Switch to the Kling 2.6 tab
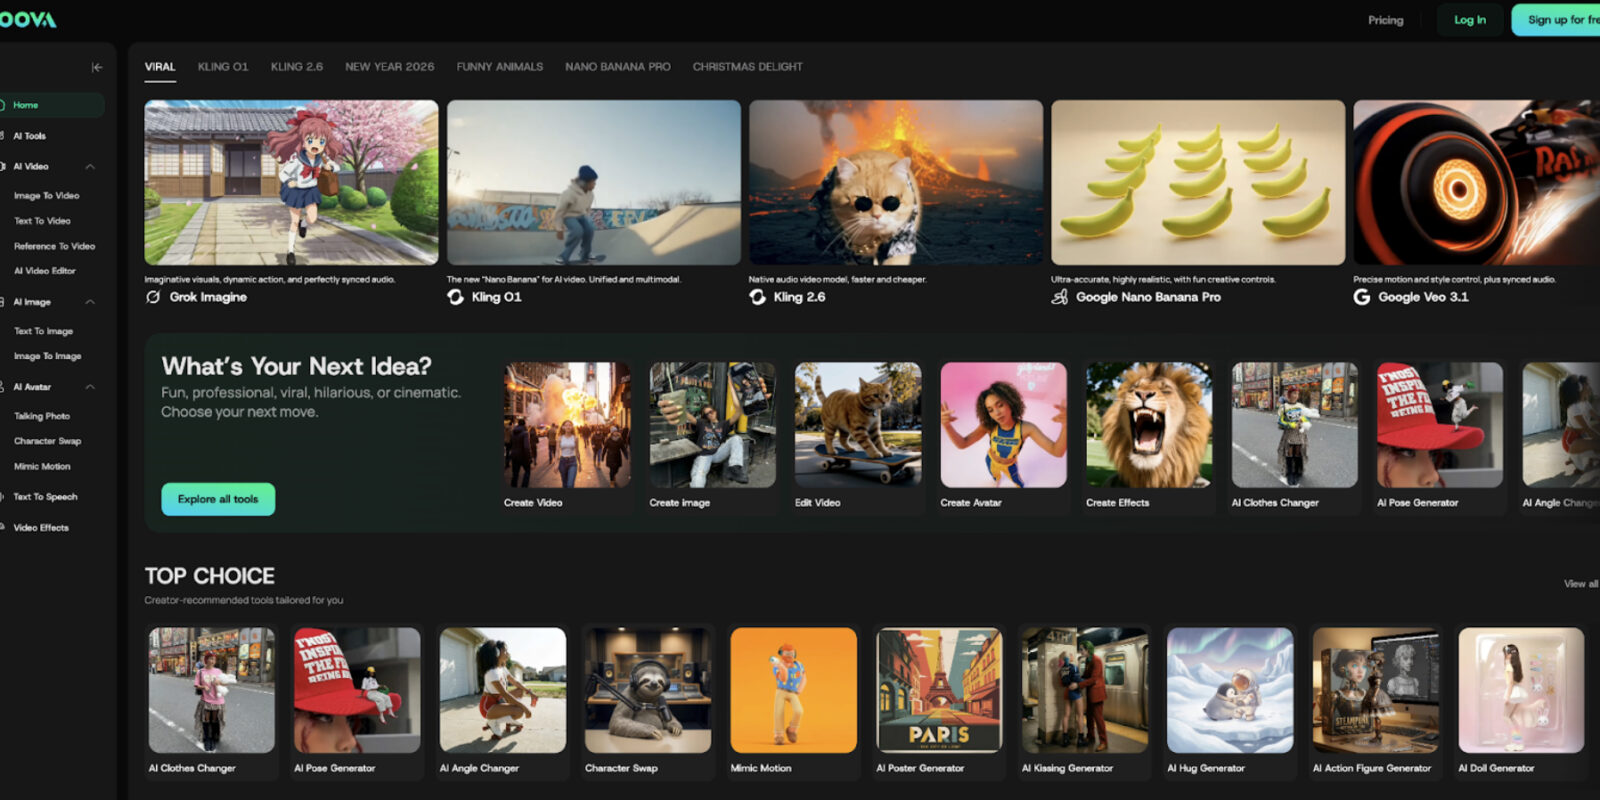The width and height of the screenshot is (1600, 800). point(296,67)
